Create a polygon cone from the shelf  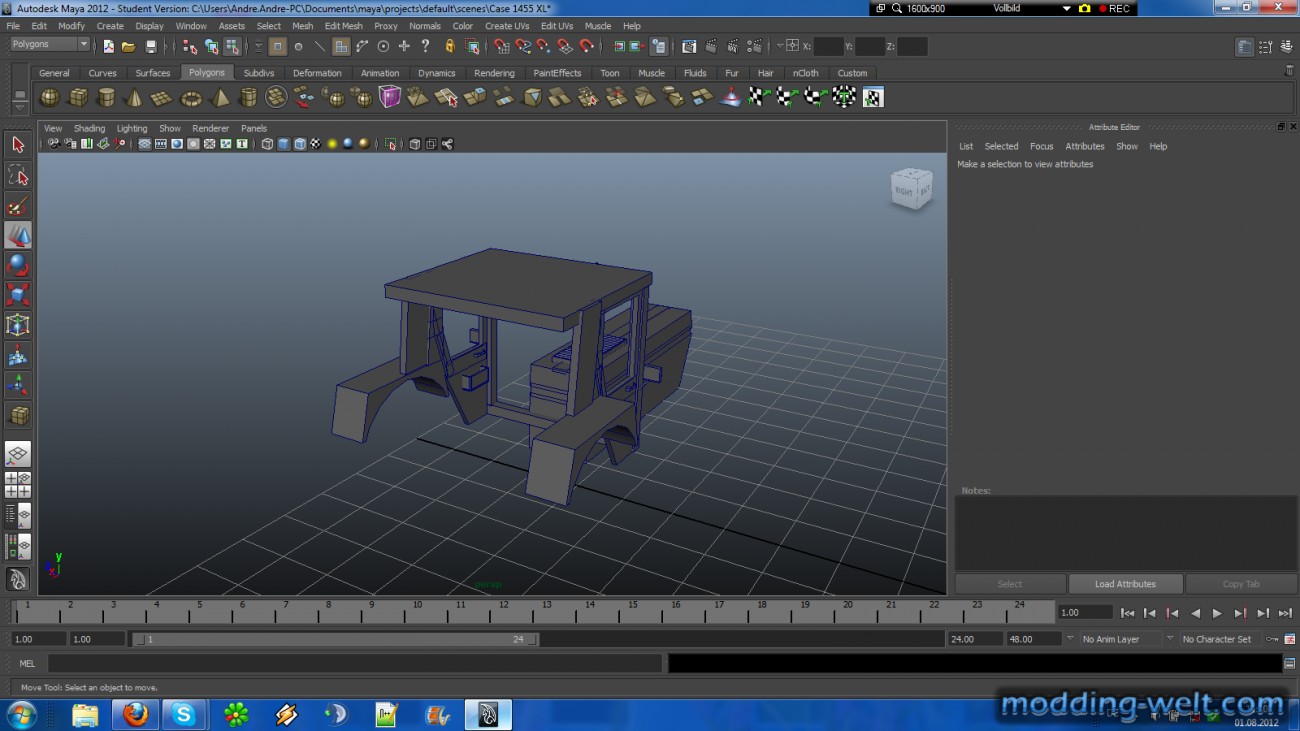tap(133, 97)
